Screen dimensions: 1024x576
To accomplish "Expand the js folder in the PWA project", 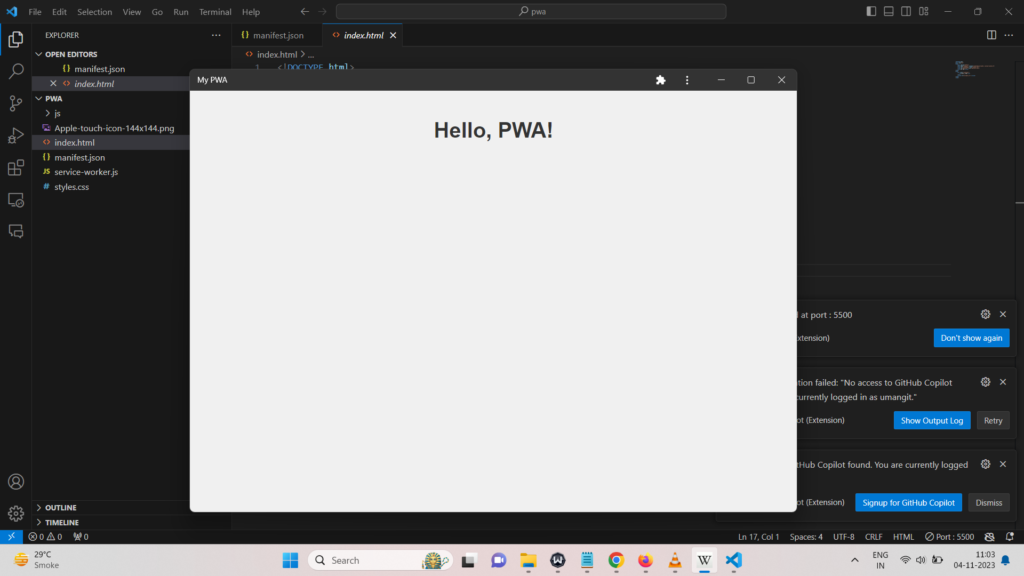I will coord(58,113).
